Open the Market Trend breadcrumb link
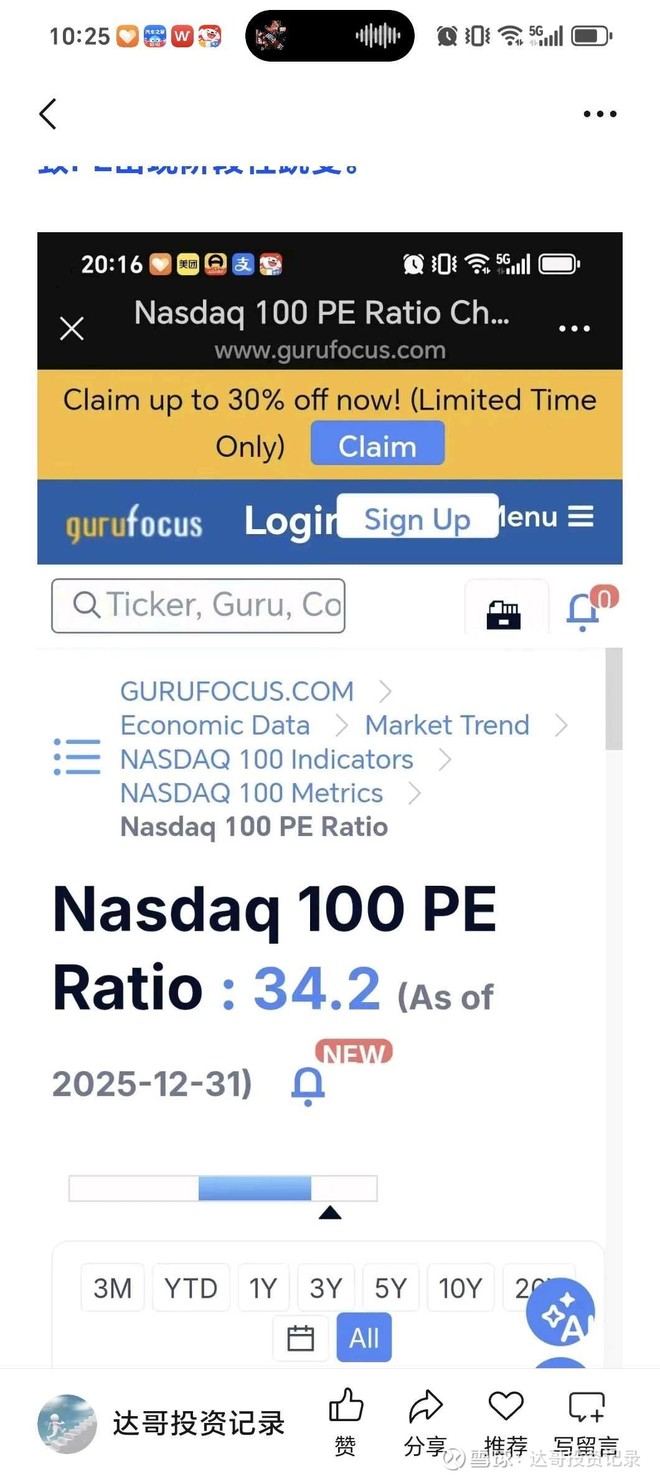 click(447, 725)
